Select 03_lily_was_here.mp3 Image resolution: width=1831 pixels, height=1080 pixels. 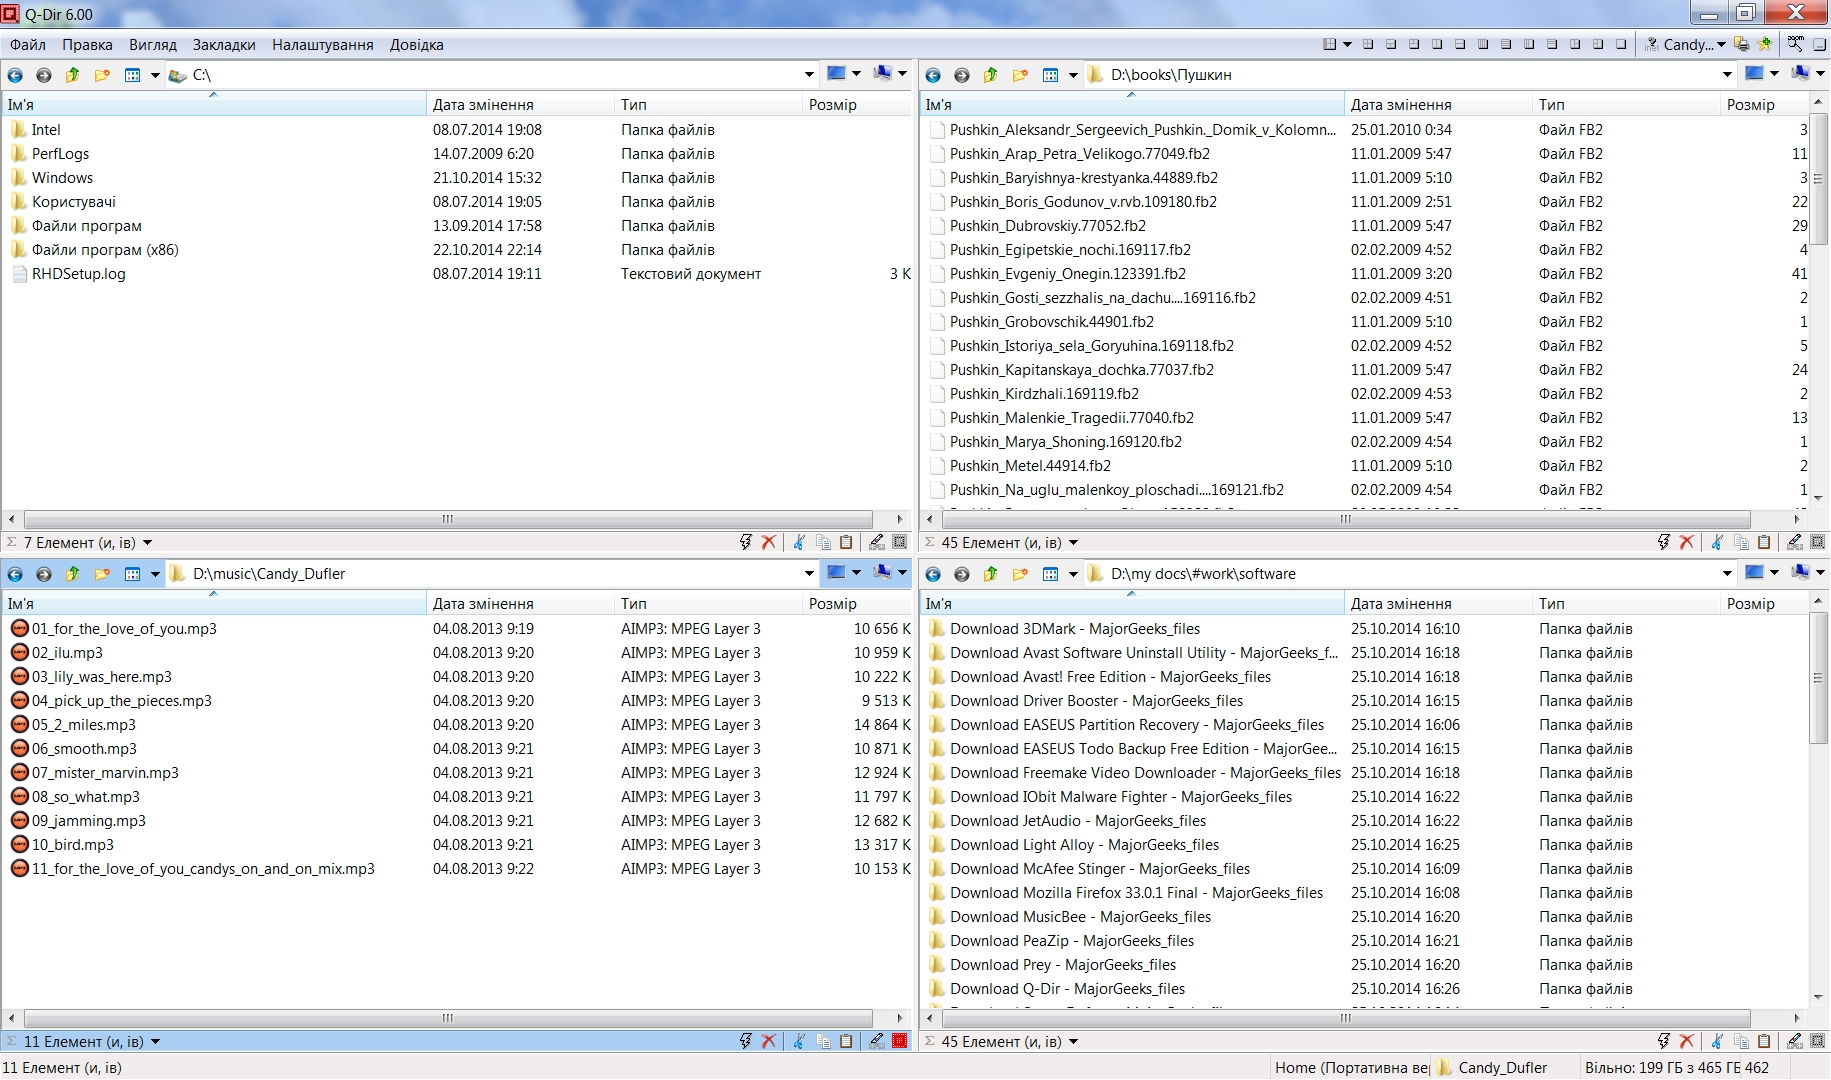pos(101,677)
